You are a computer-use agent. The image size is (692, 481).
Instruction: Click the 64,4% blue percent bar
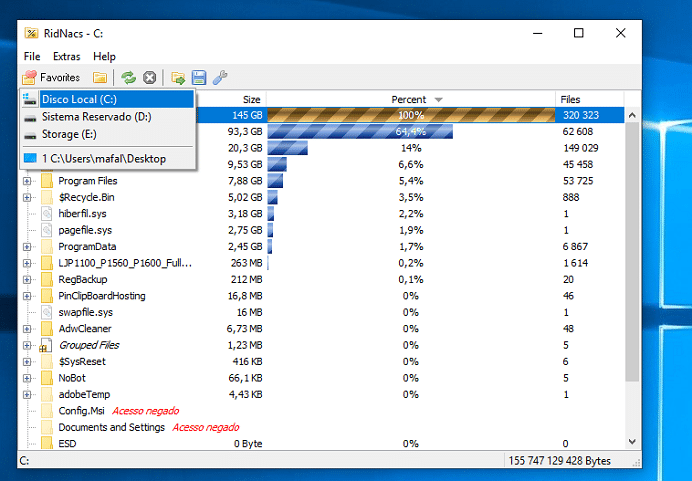pos(360,132)
